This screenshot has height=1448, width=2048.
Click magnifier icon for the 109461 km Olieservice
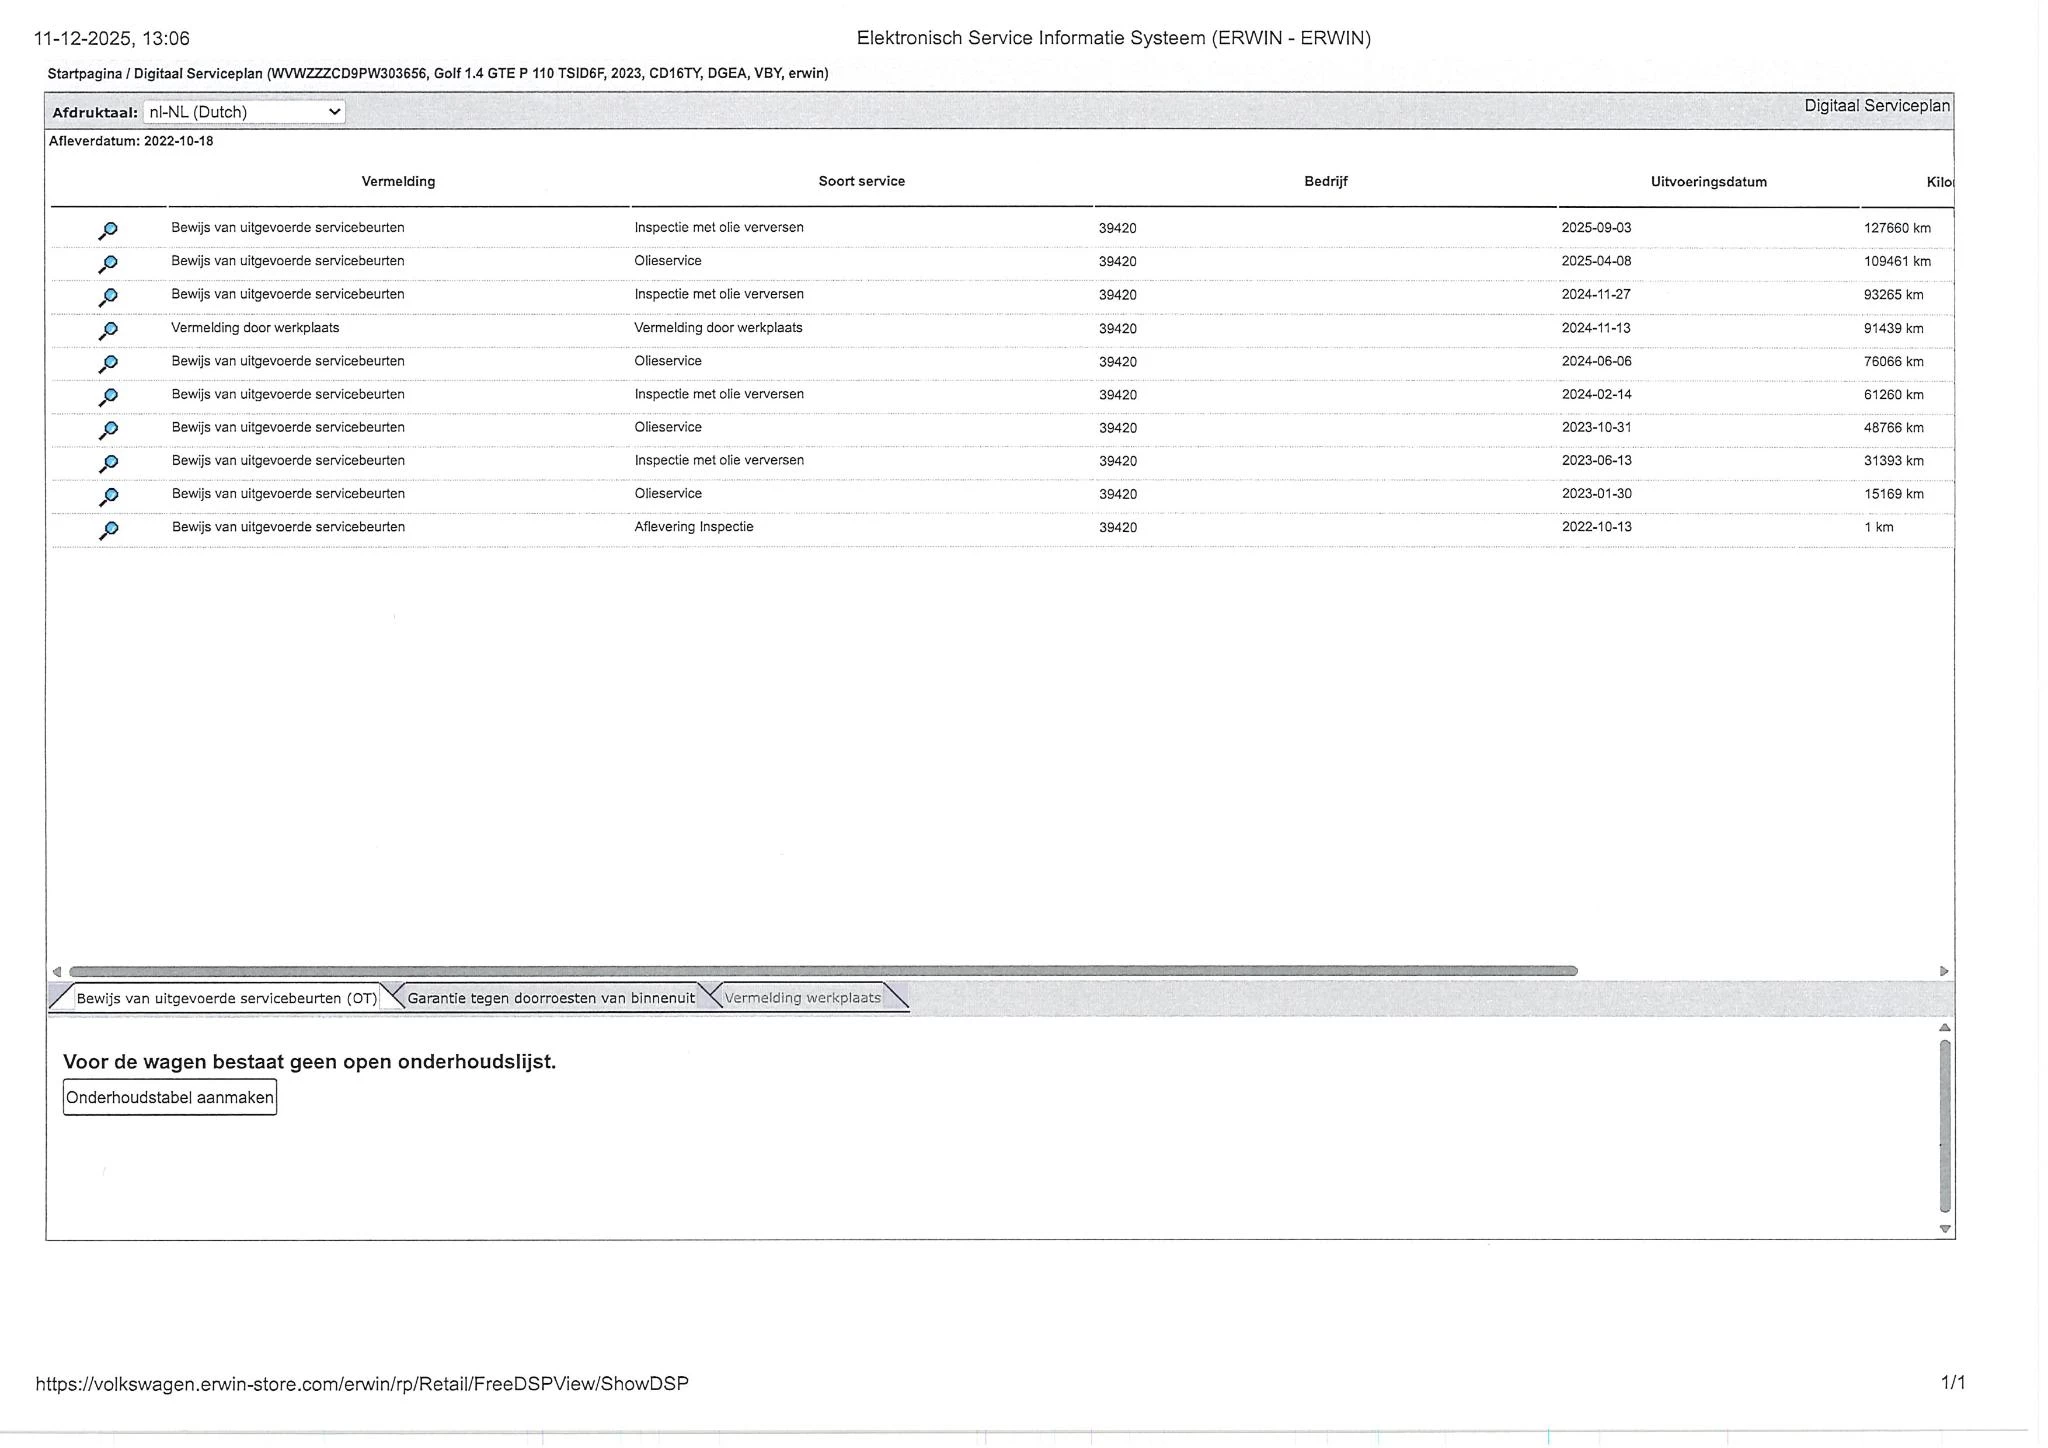pos(108,263)
